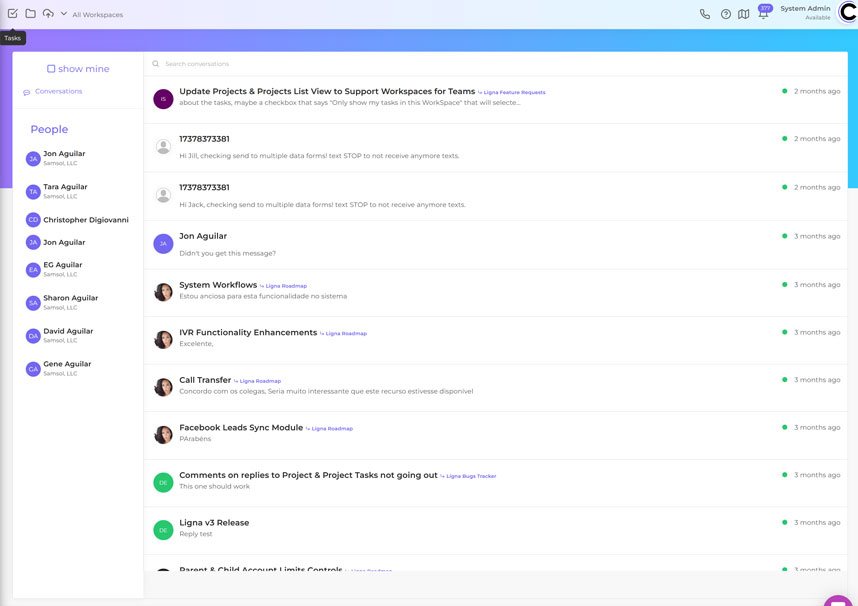Click the cloud upload icon
The width and height of the screenshot is (858, 606).
48,14
